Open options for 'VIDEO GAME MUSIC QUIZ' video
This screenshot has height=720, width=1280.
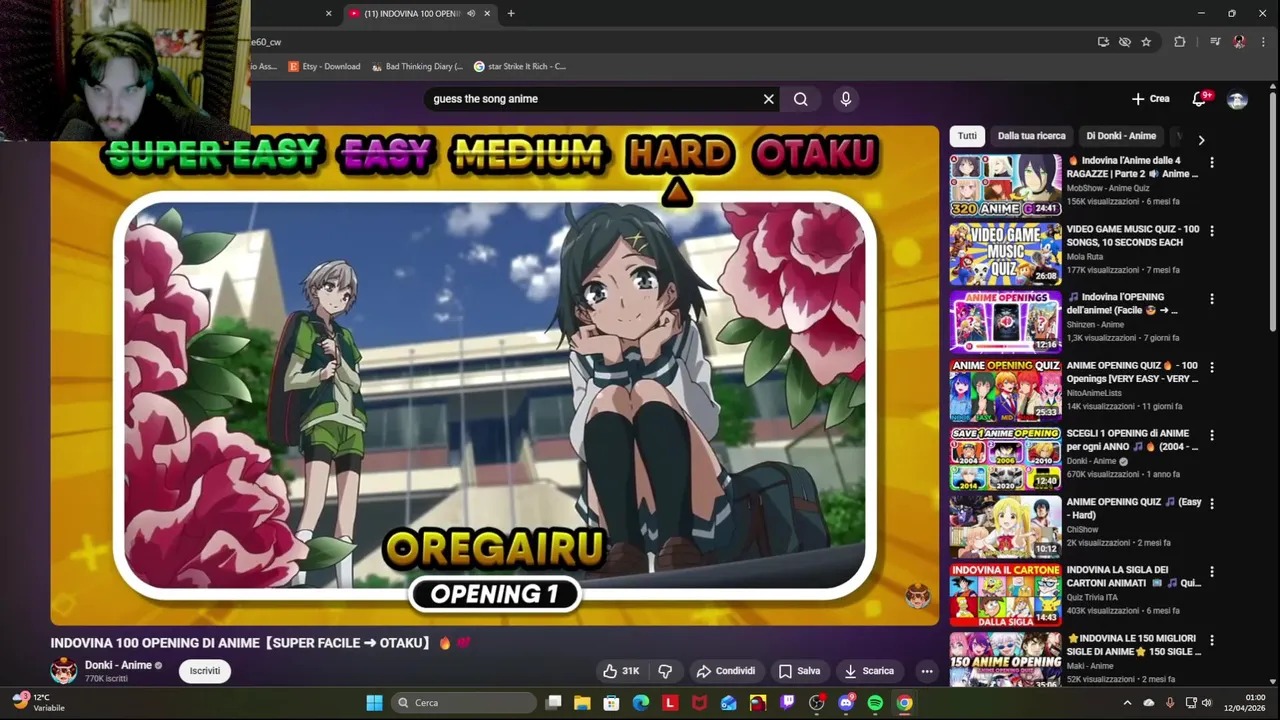tap(1211, 230)
